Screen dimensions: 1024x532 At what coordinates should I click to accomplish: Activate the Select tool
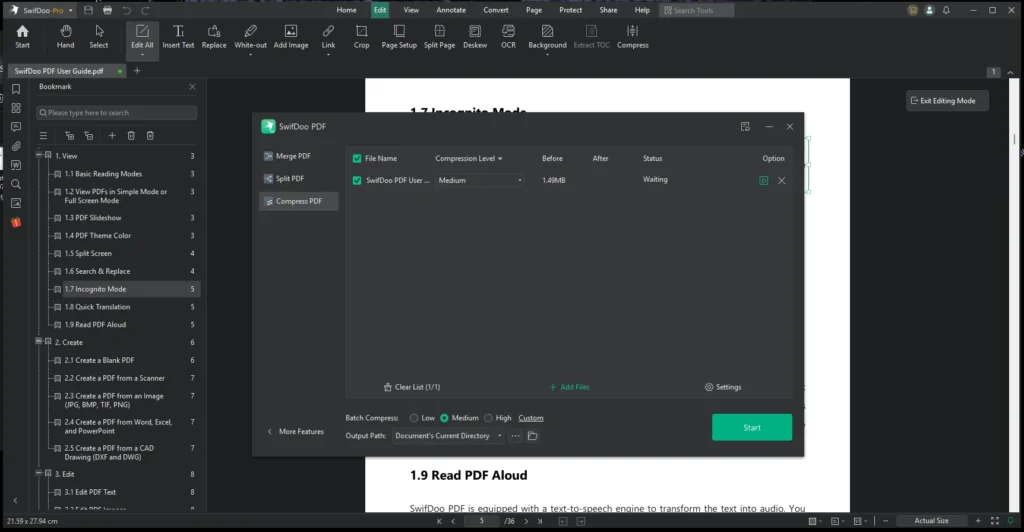(x=99, y=37)
